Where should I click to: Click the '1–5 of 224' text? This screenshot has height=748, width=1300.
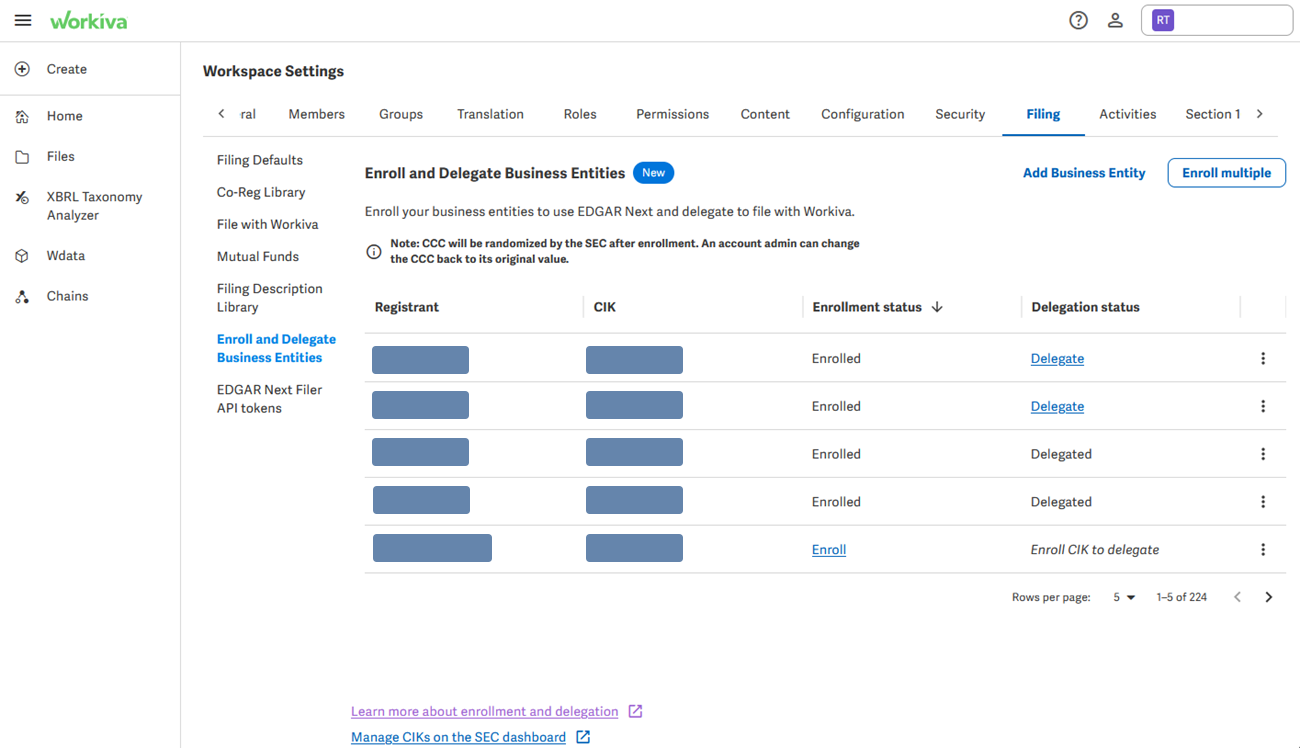pyautogui.click(x=1182, y=597)
